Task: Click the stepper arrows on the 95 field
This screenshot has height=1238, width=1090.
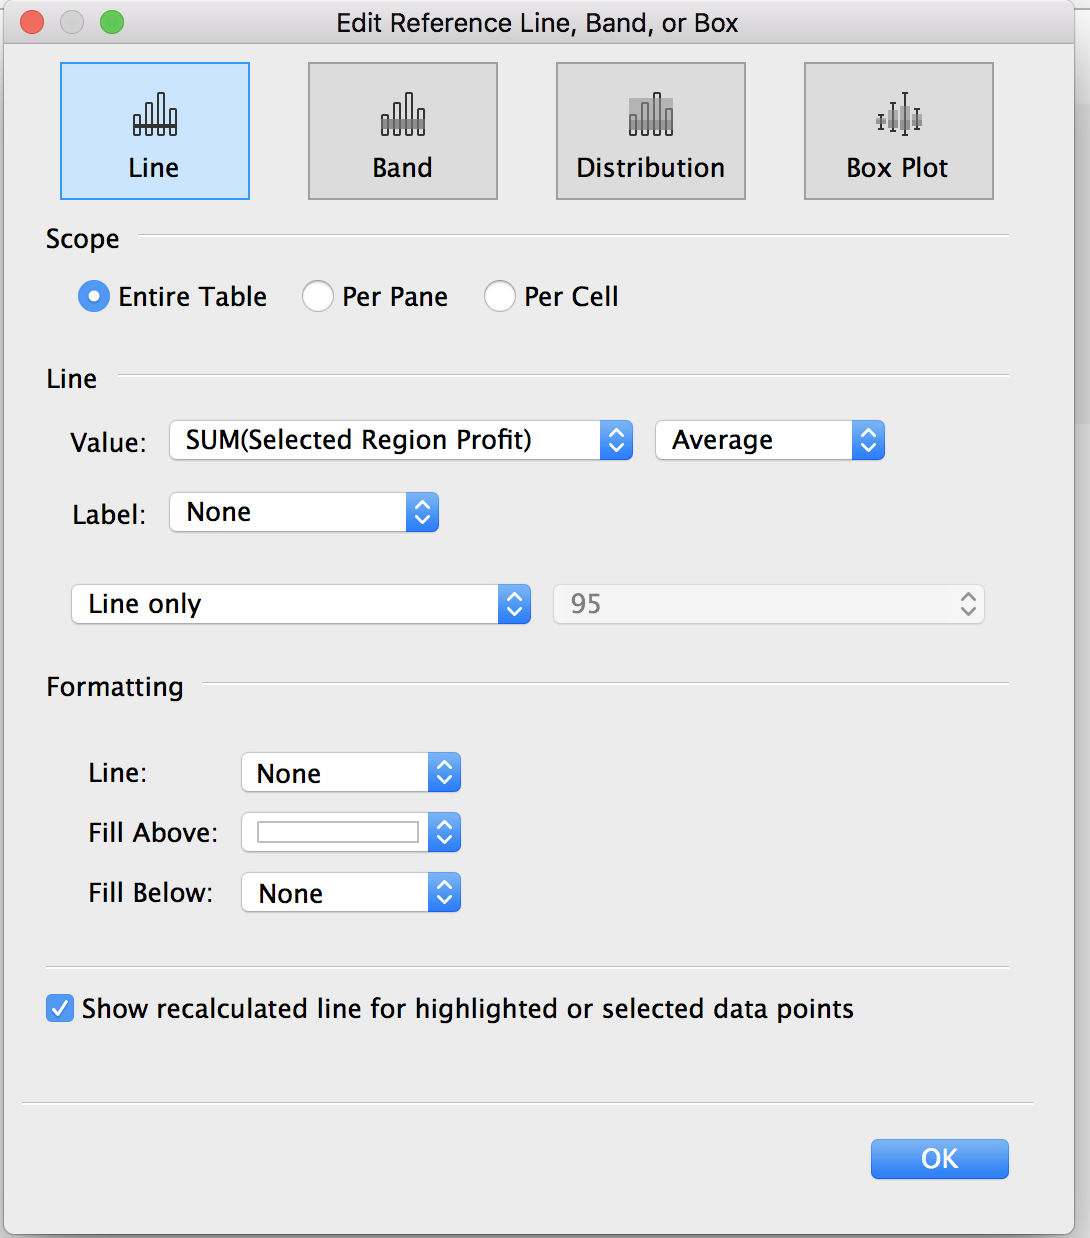Action: tap(968, 604)
